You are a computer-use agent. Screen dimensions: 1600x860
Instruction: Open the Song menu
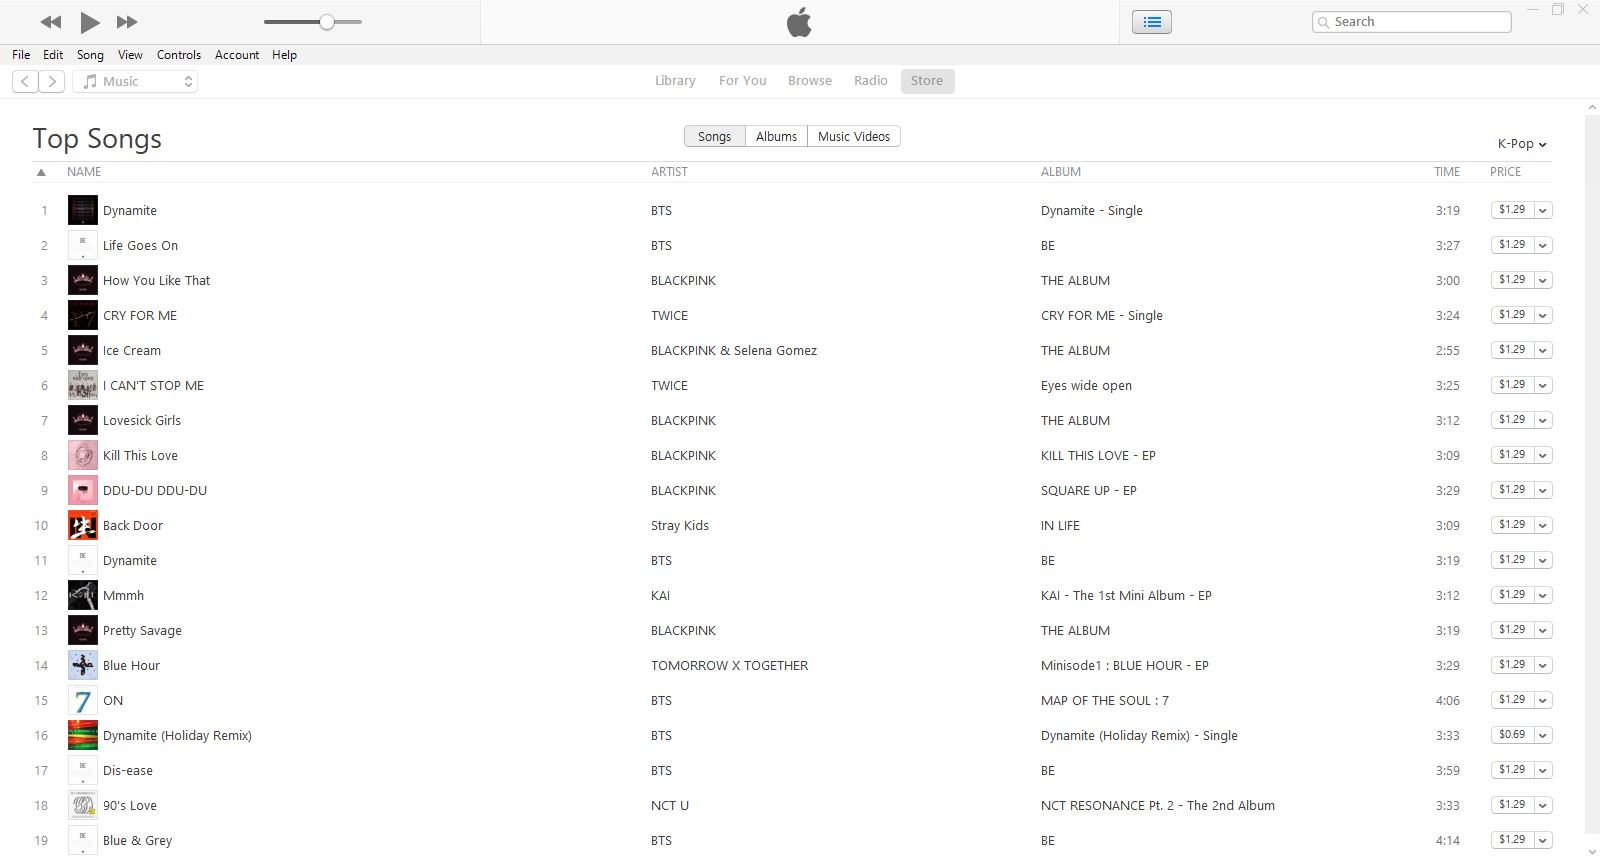click(90, 55)
